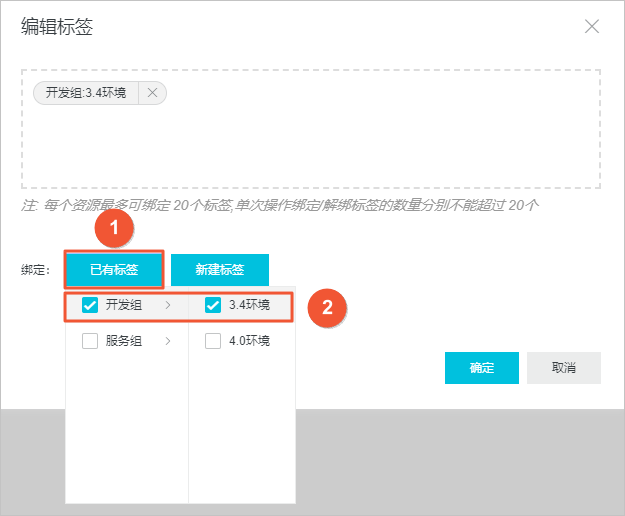
Task: Confirm with the 确定 button
Action: coord(482,368)
